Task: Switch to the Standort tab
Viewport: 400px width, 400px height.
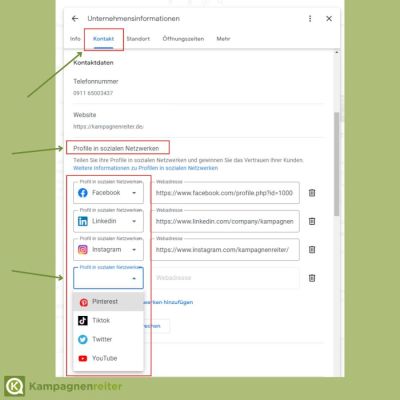Action: click(x=138, y=39)
